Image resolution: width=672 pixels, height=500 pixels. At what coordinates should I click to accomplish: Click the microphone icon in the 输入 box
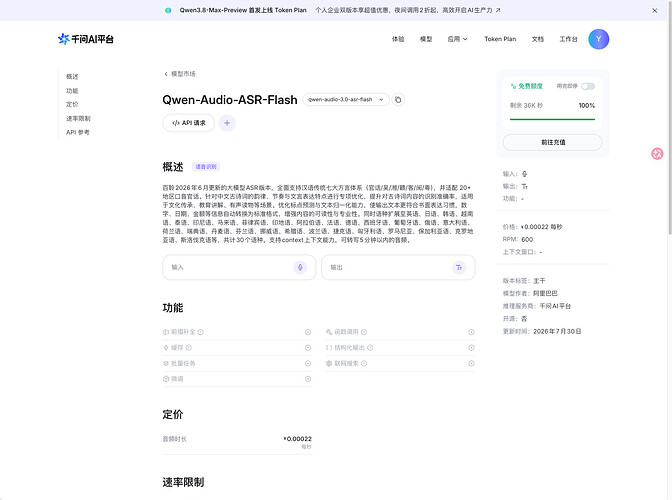click(300, 267)
